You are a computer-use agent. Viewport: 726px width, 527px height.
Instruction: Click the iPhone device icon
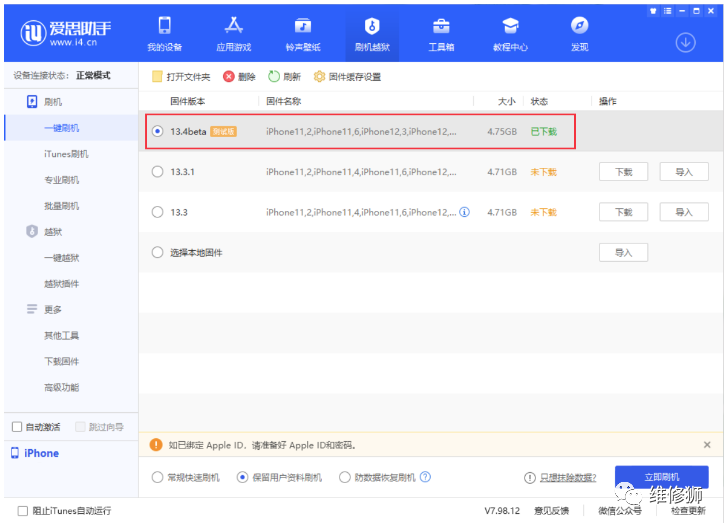[x=15, y=453]
